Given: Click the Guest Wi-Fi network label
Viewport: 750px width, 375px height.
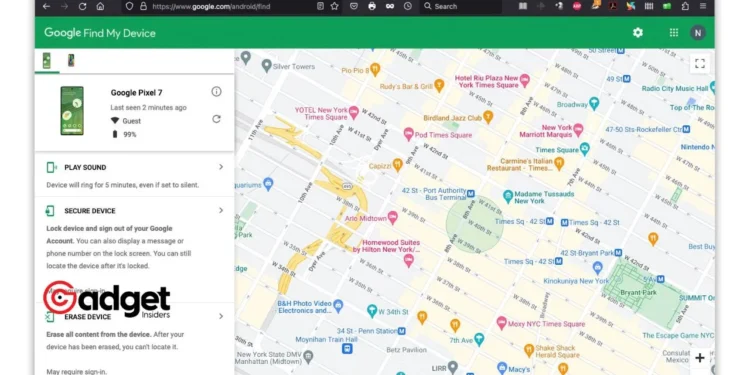Looking at the screenshot, I should (132, 121).
